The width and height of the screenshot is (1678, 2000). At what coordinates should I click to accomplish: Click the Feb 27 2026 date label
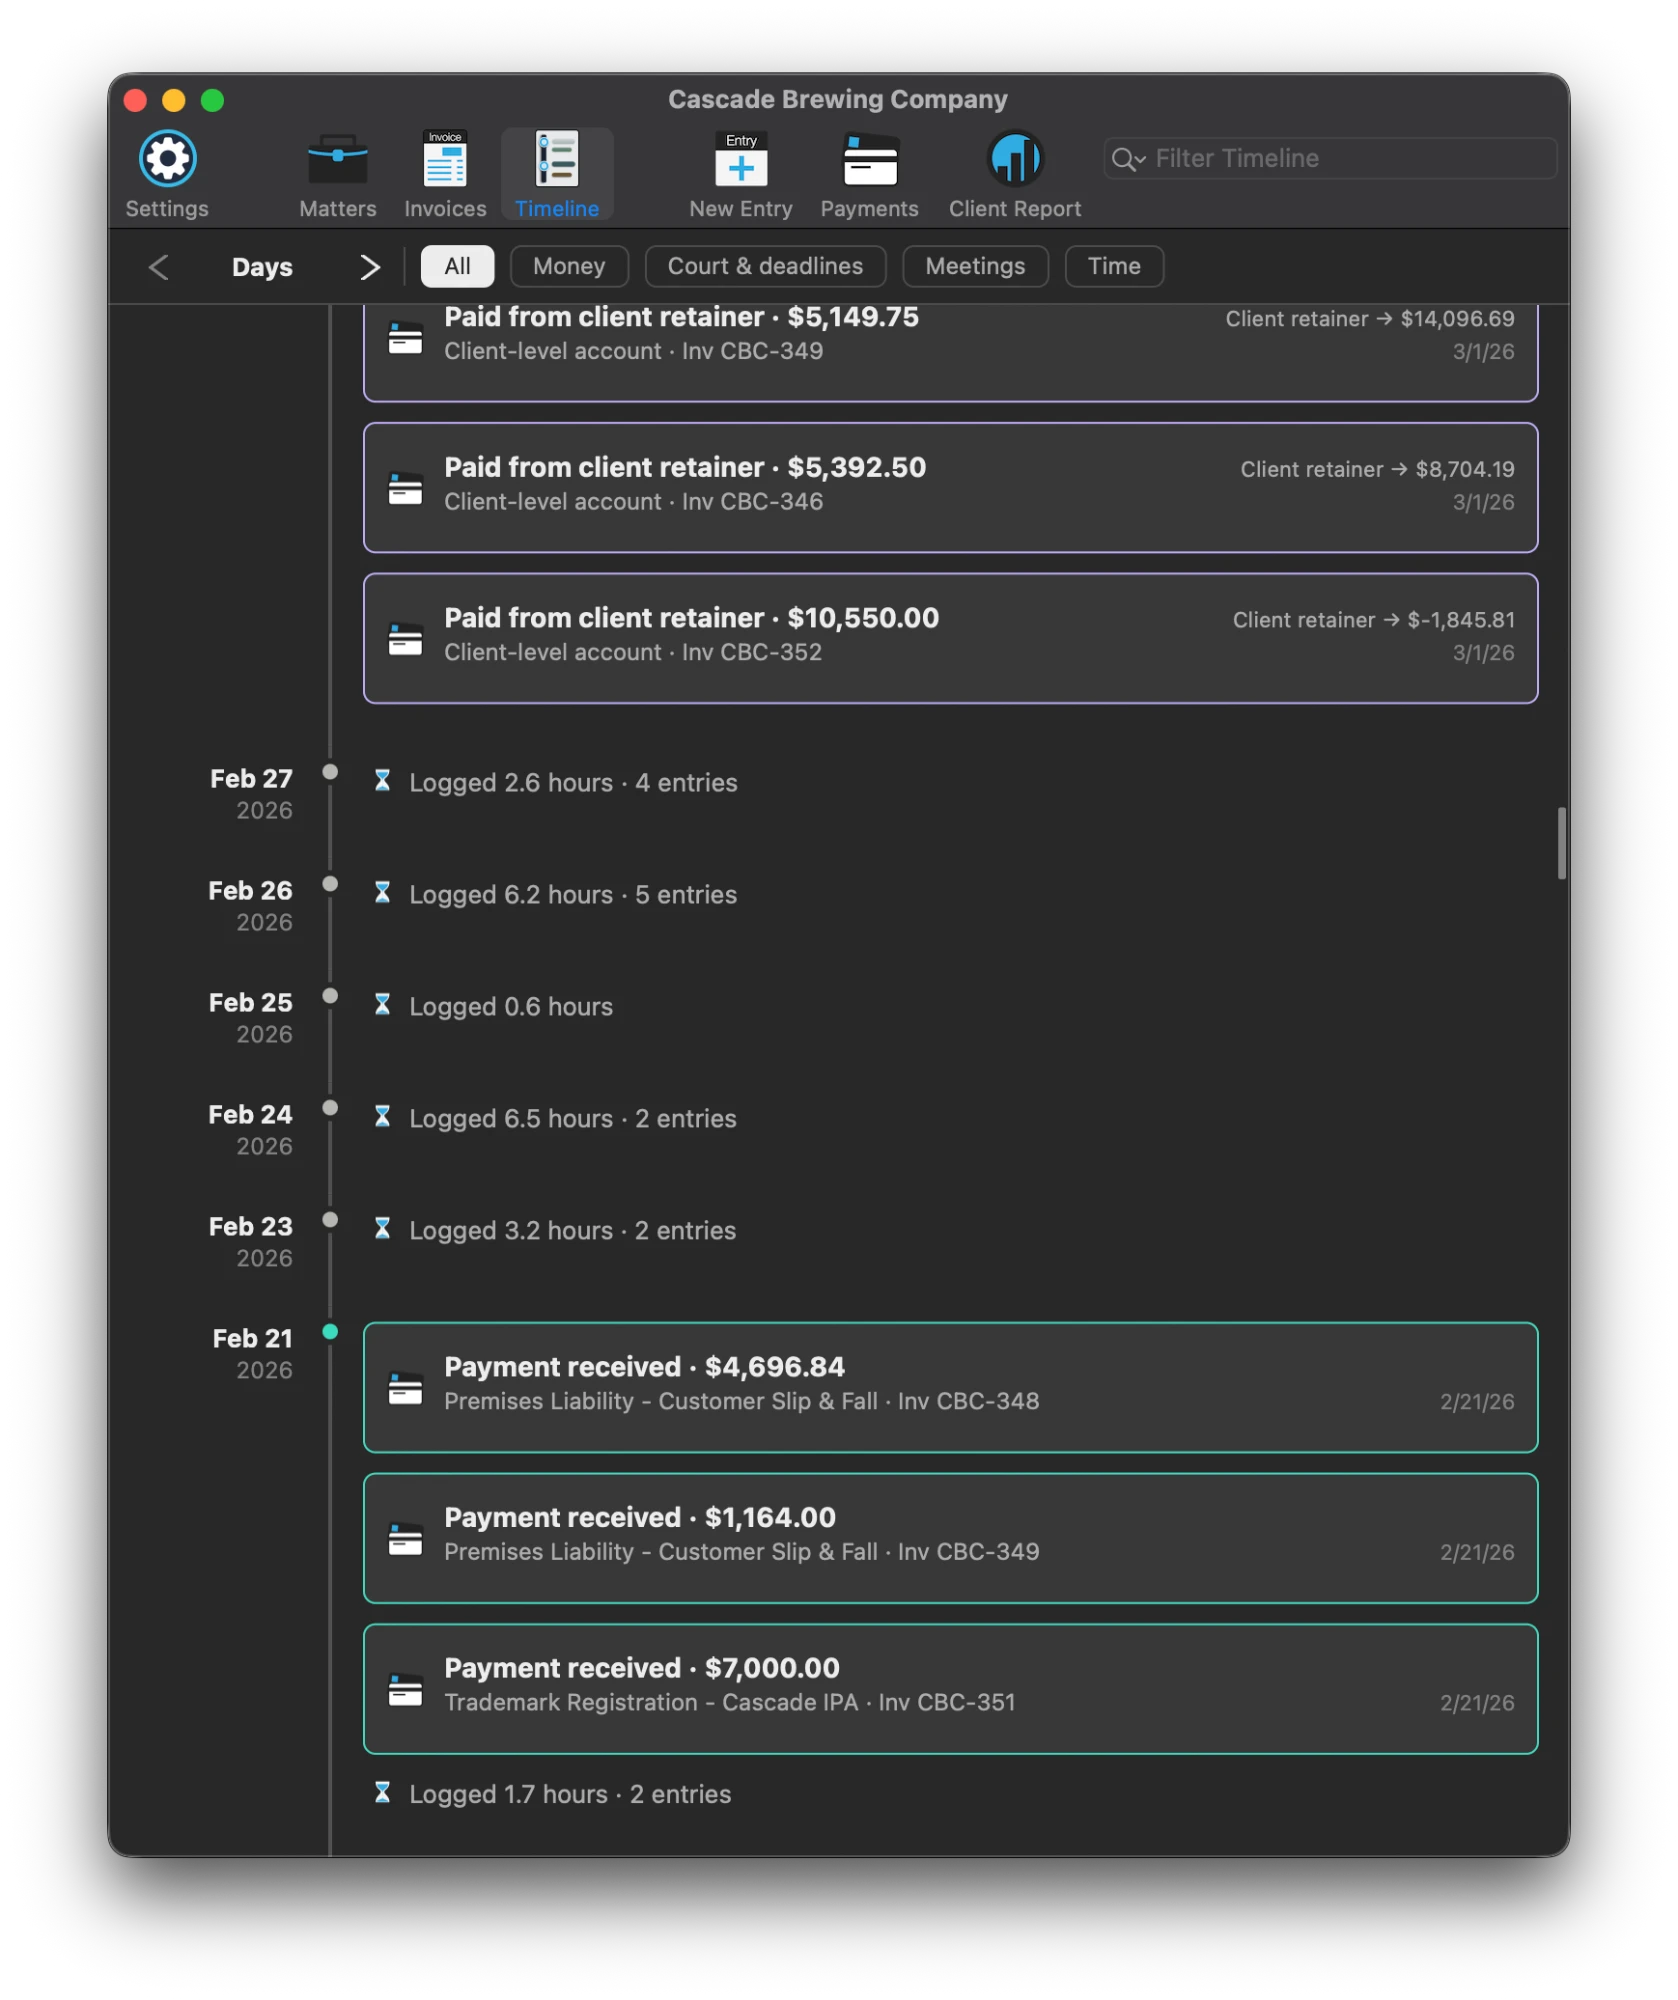pyautogui.click(x=251, y=795)
